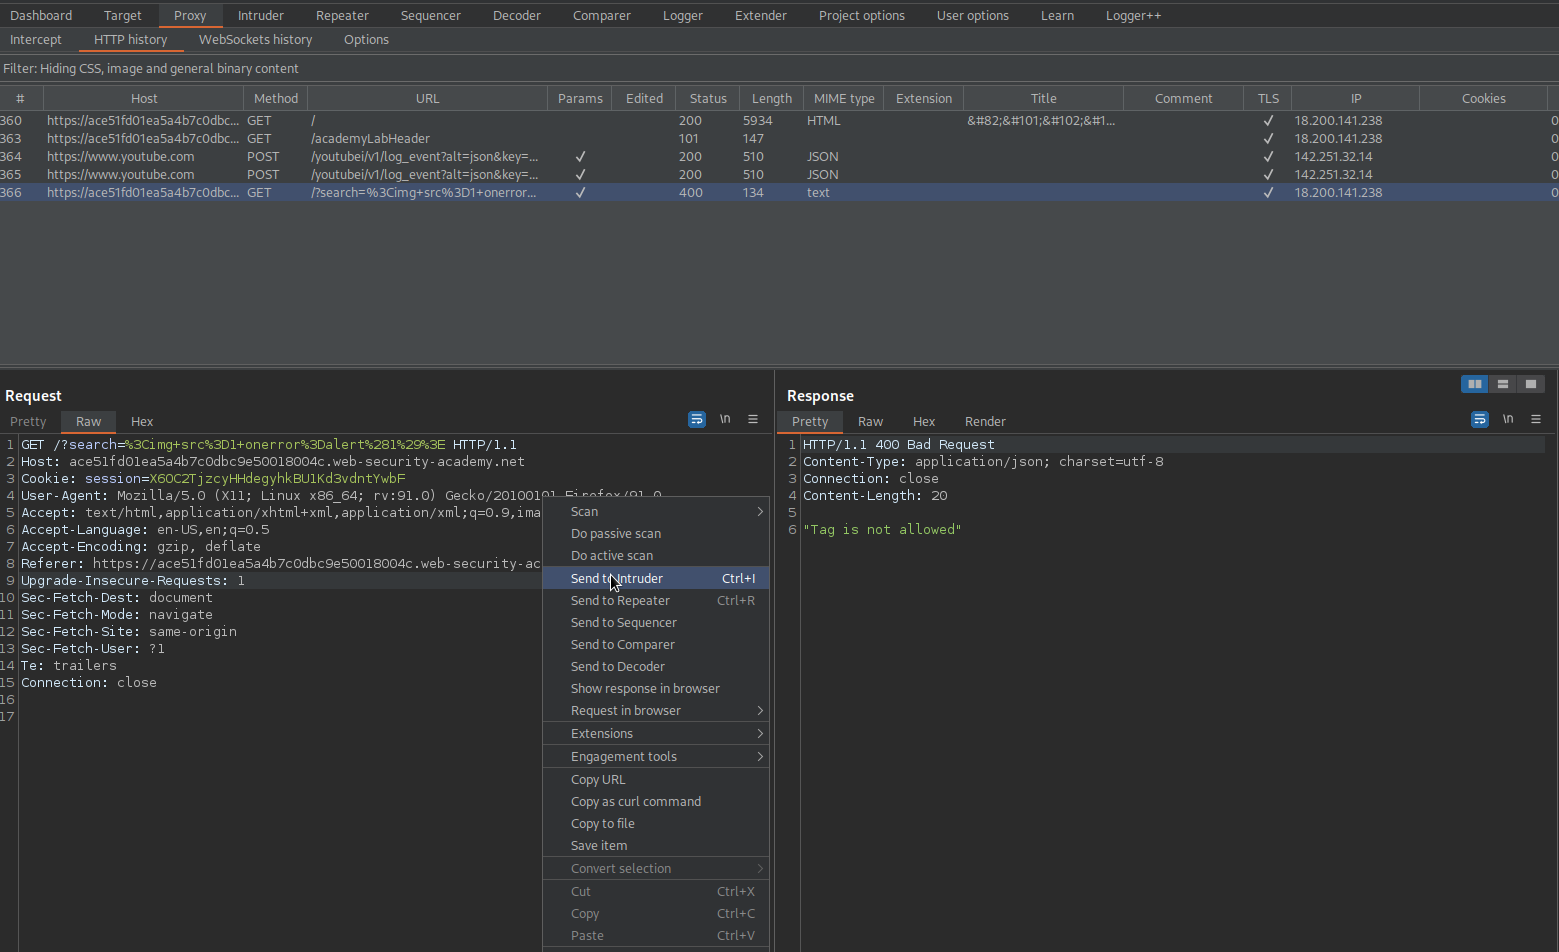Choose Show response in browser
Viewport: 1559px width, 952px height.
coord(656,688)
